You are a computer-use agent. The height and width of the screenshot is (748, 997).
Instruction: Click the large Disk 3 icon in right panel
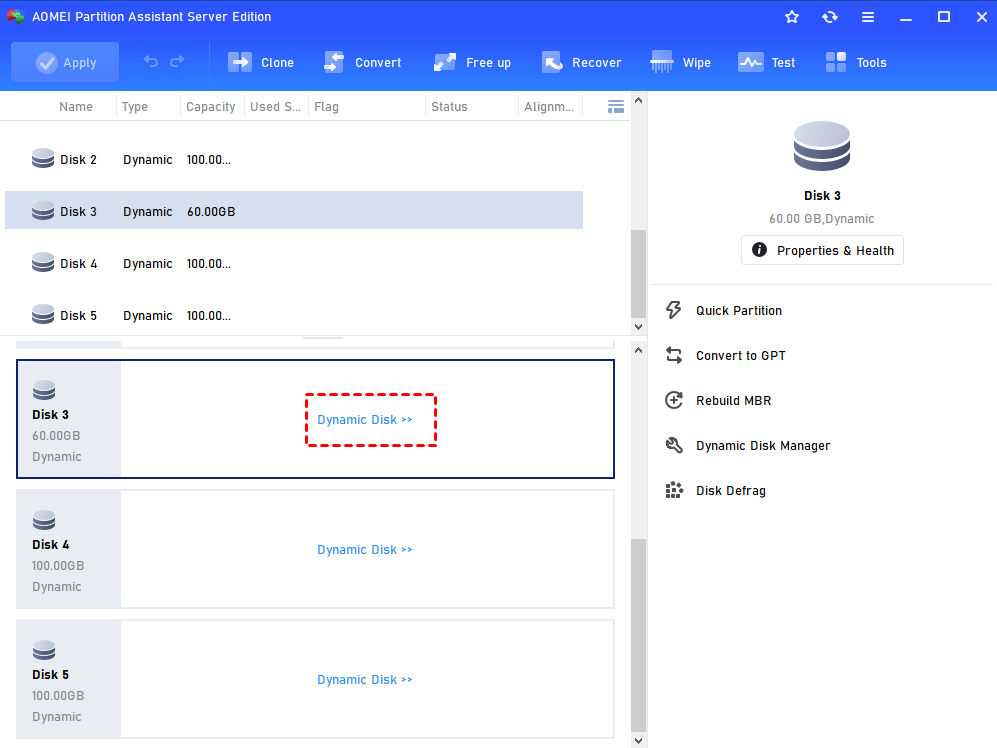coord(822,146)
